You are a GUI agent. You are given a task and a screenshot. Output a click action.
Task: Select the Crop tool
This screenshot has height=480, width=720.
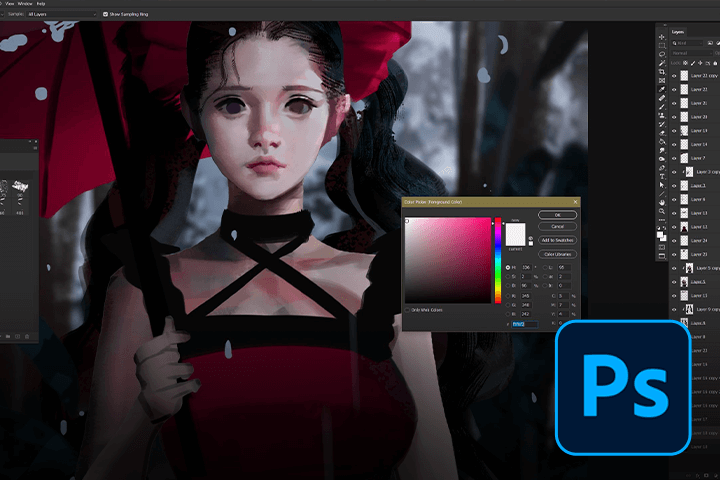662,72
